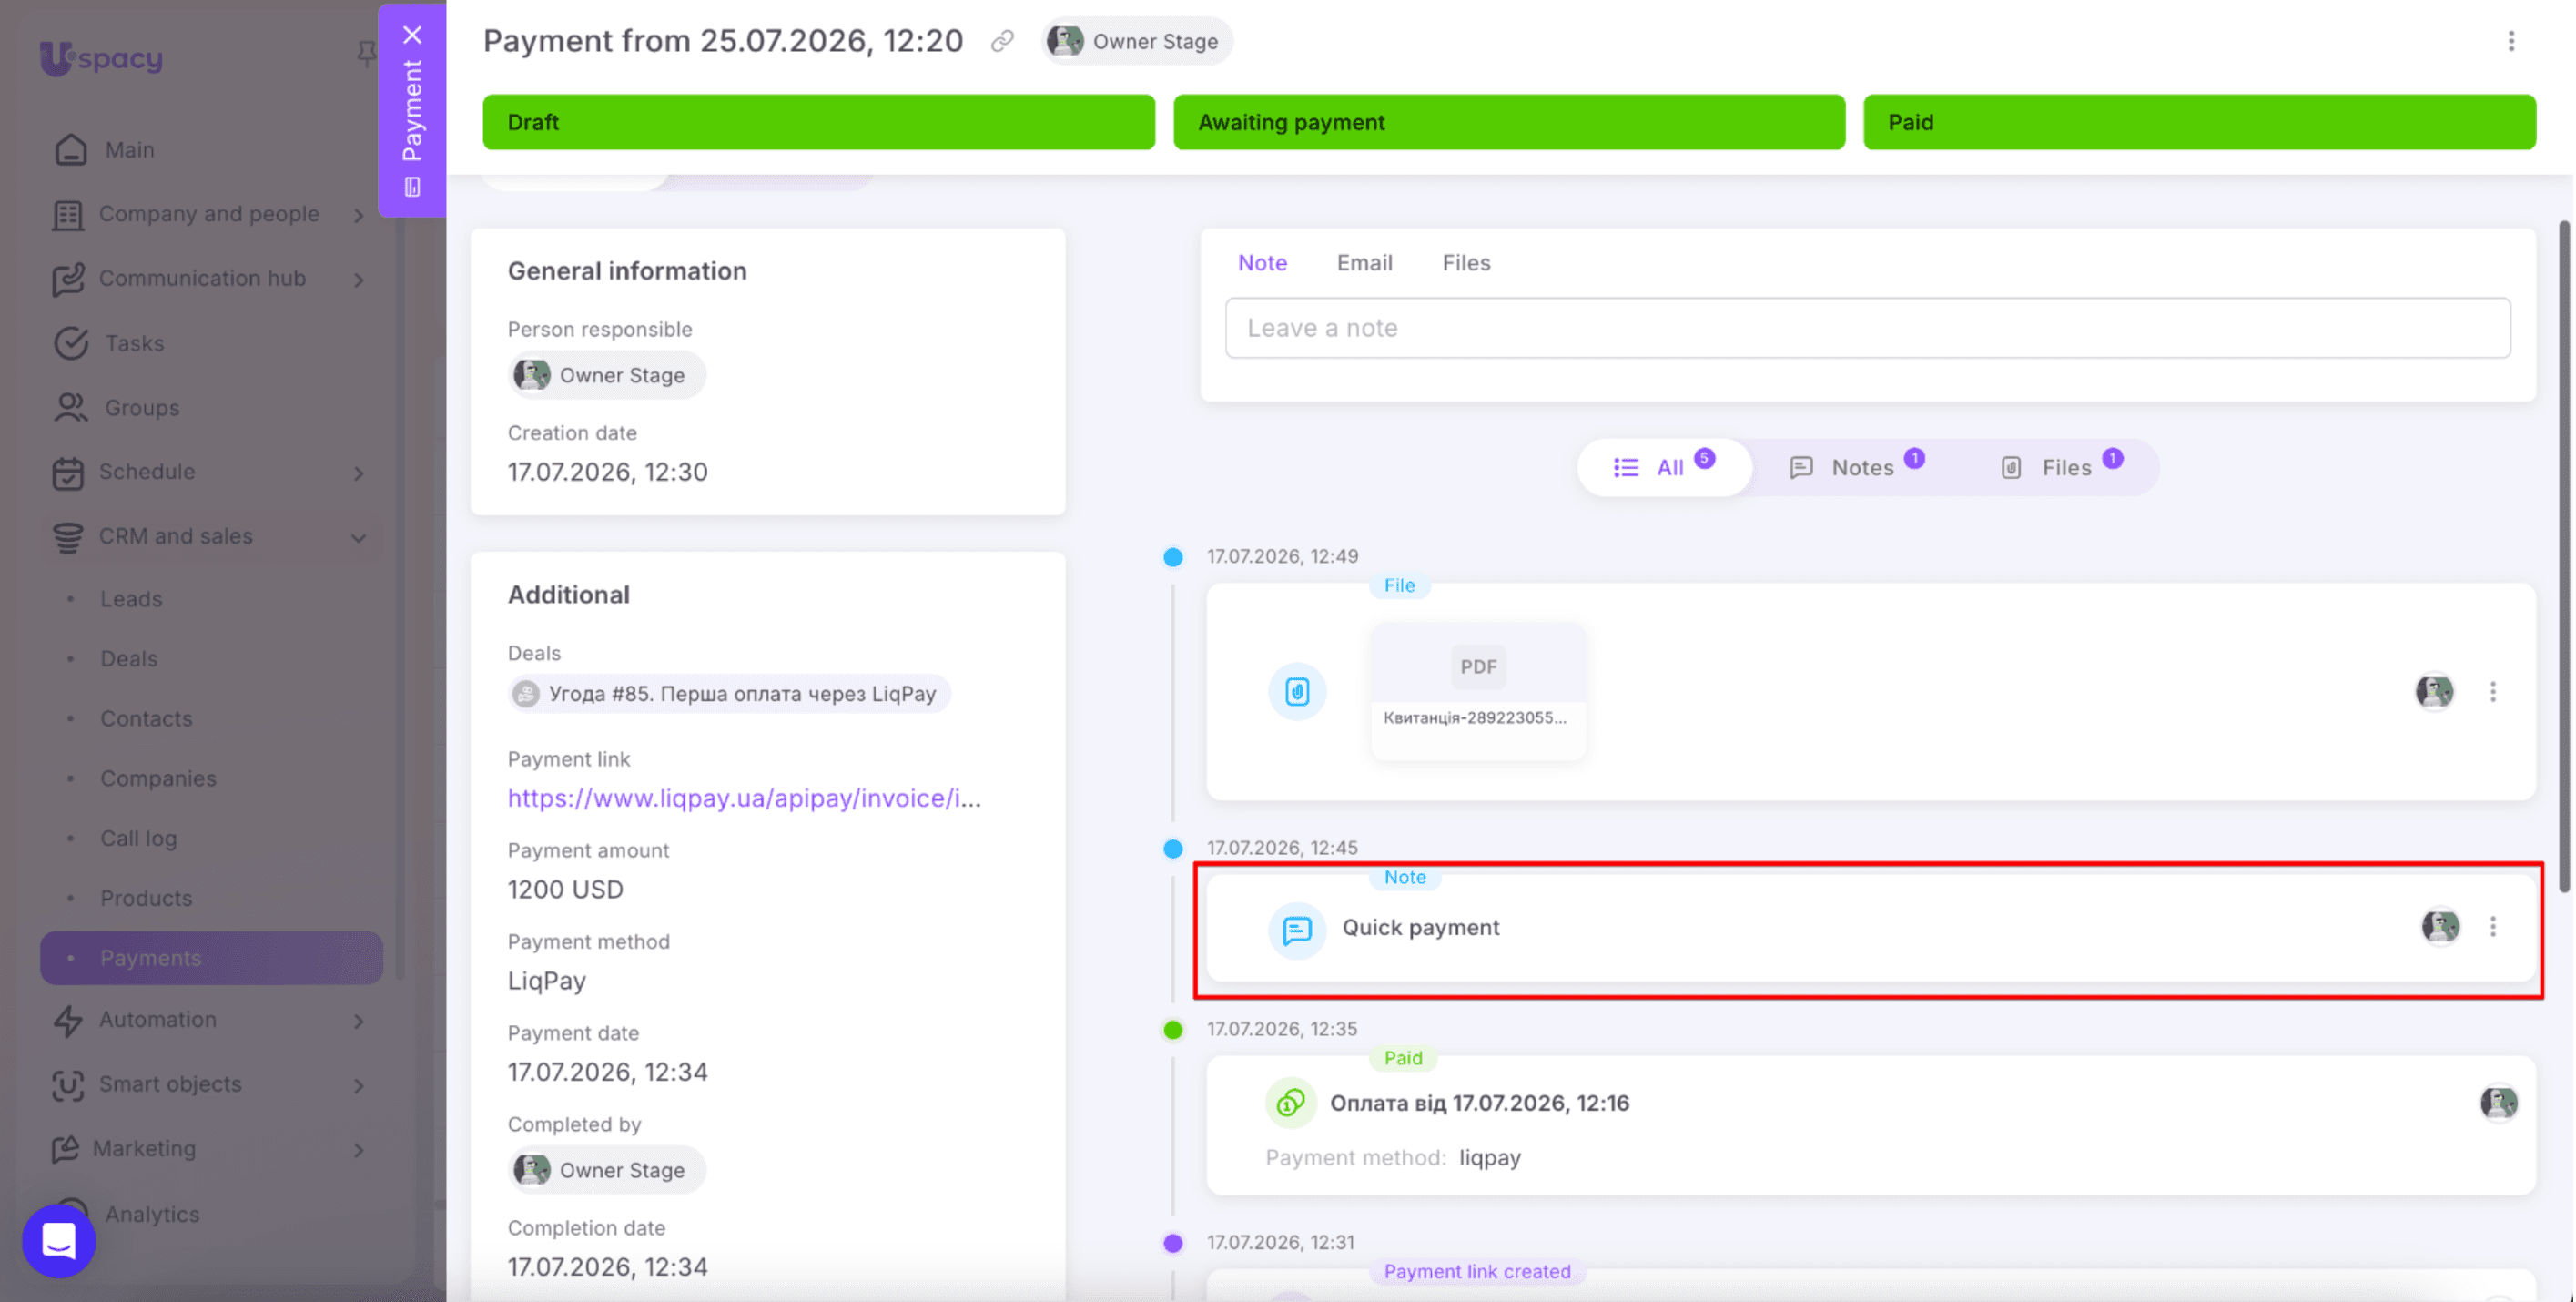This screenshot has height=1302, width=2576.
Task: Click Owner Stage under Person responsible
Action: [x=606, y=375]
